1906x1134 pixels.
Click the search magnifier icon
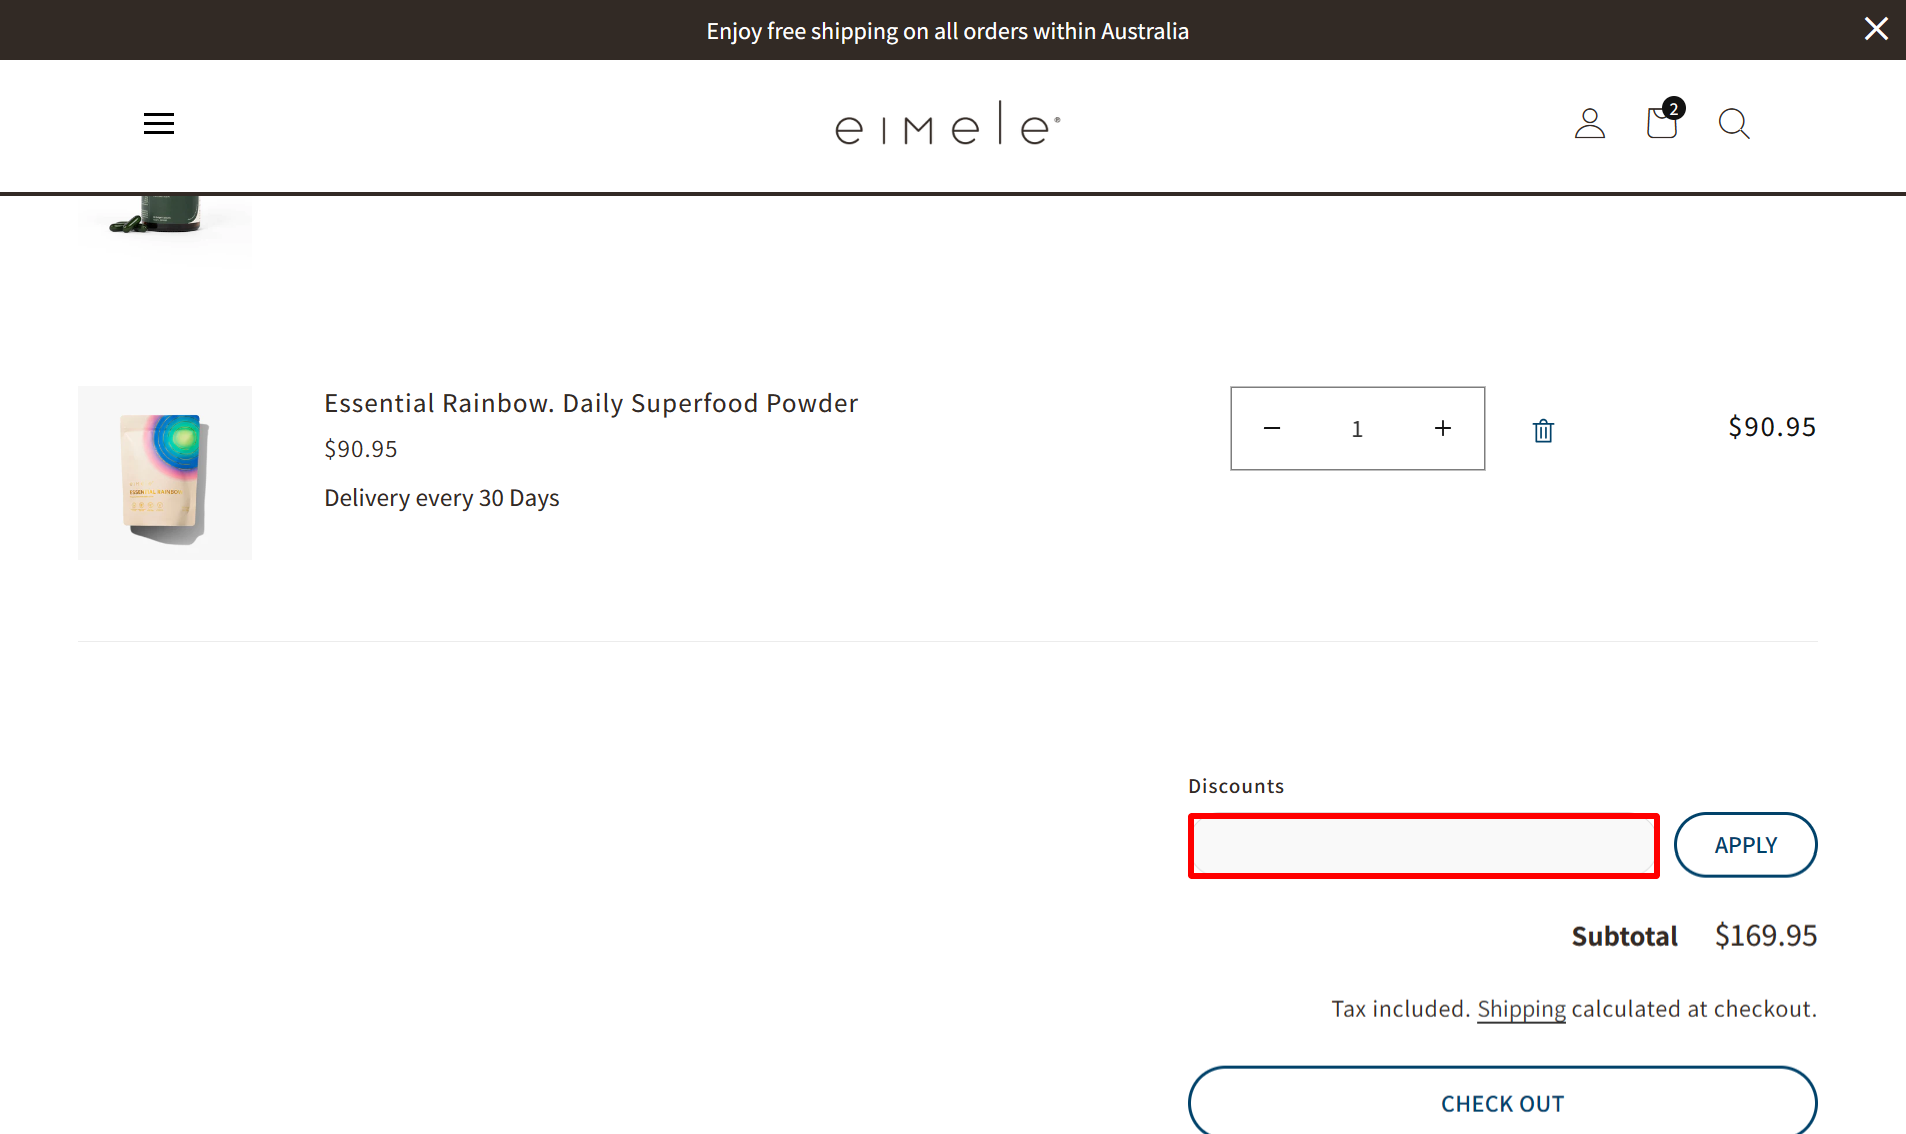point(1733,124)
